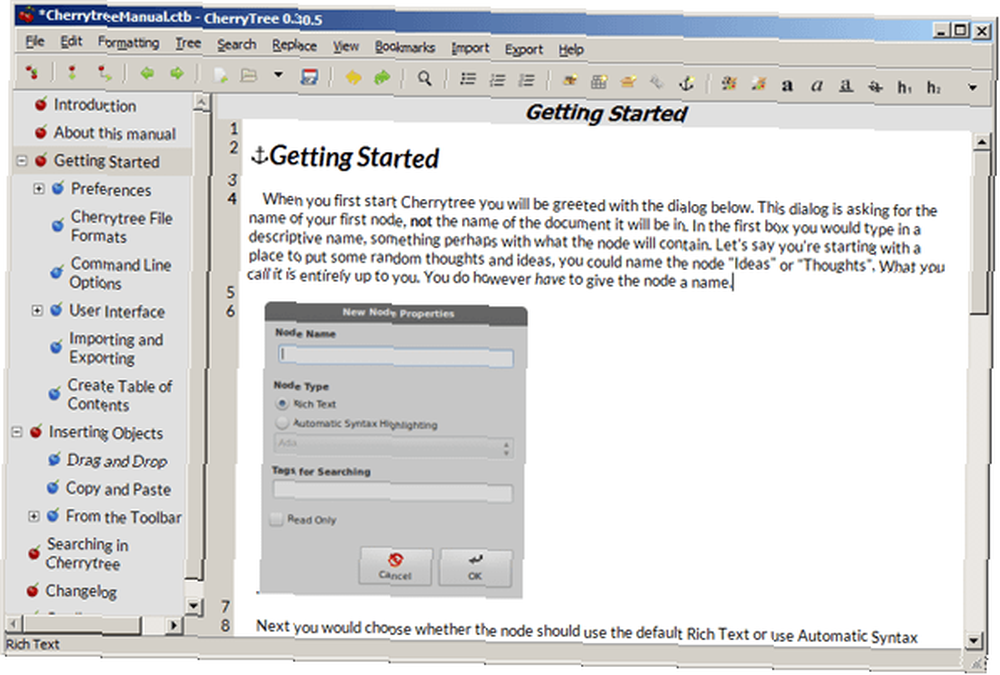Expand the User Interface node

click(37, 311)
